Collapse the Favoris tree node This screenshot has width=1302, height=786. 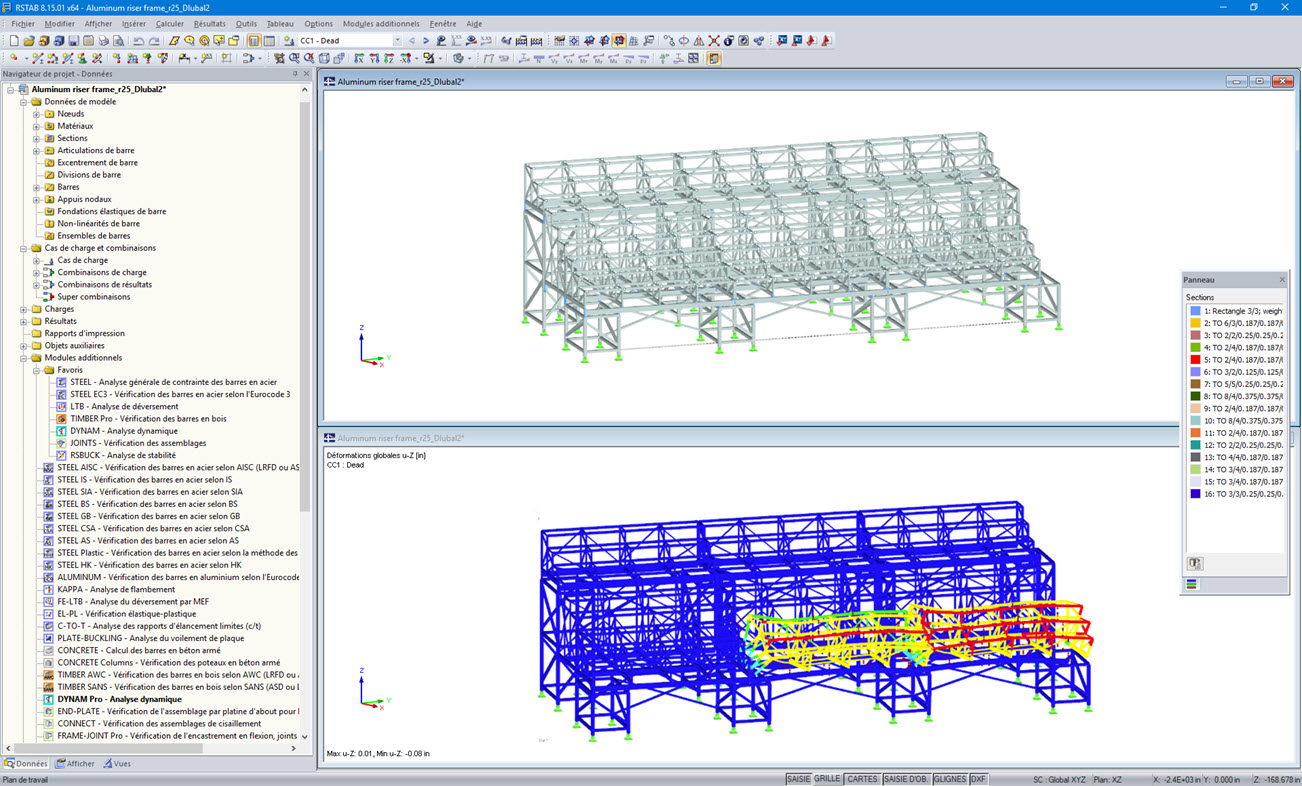click(36, 370)
